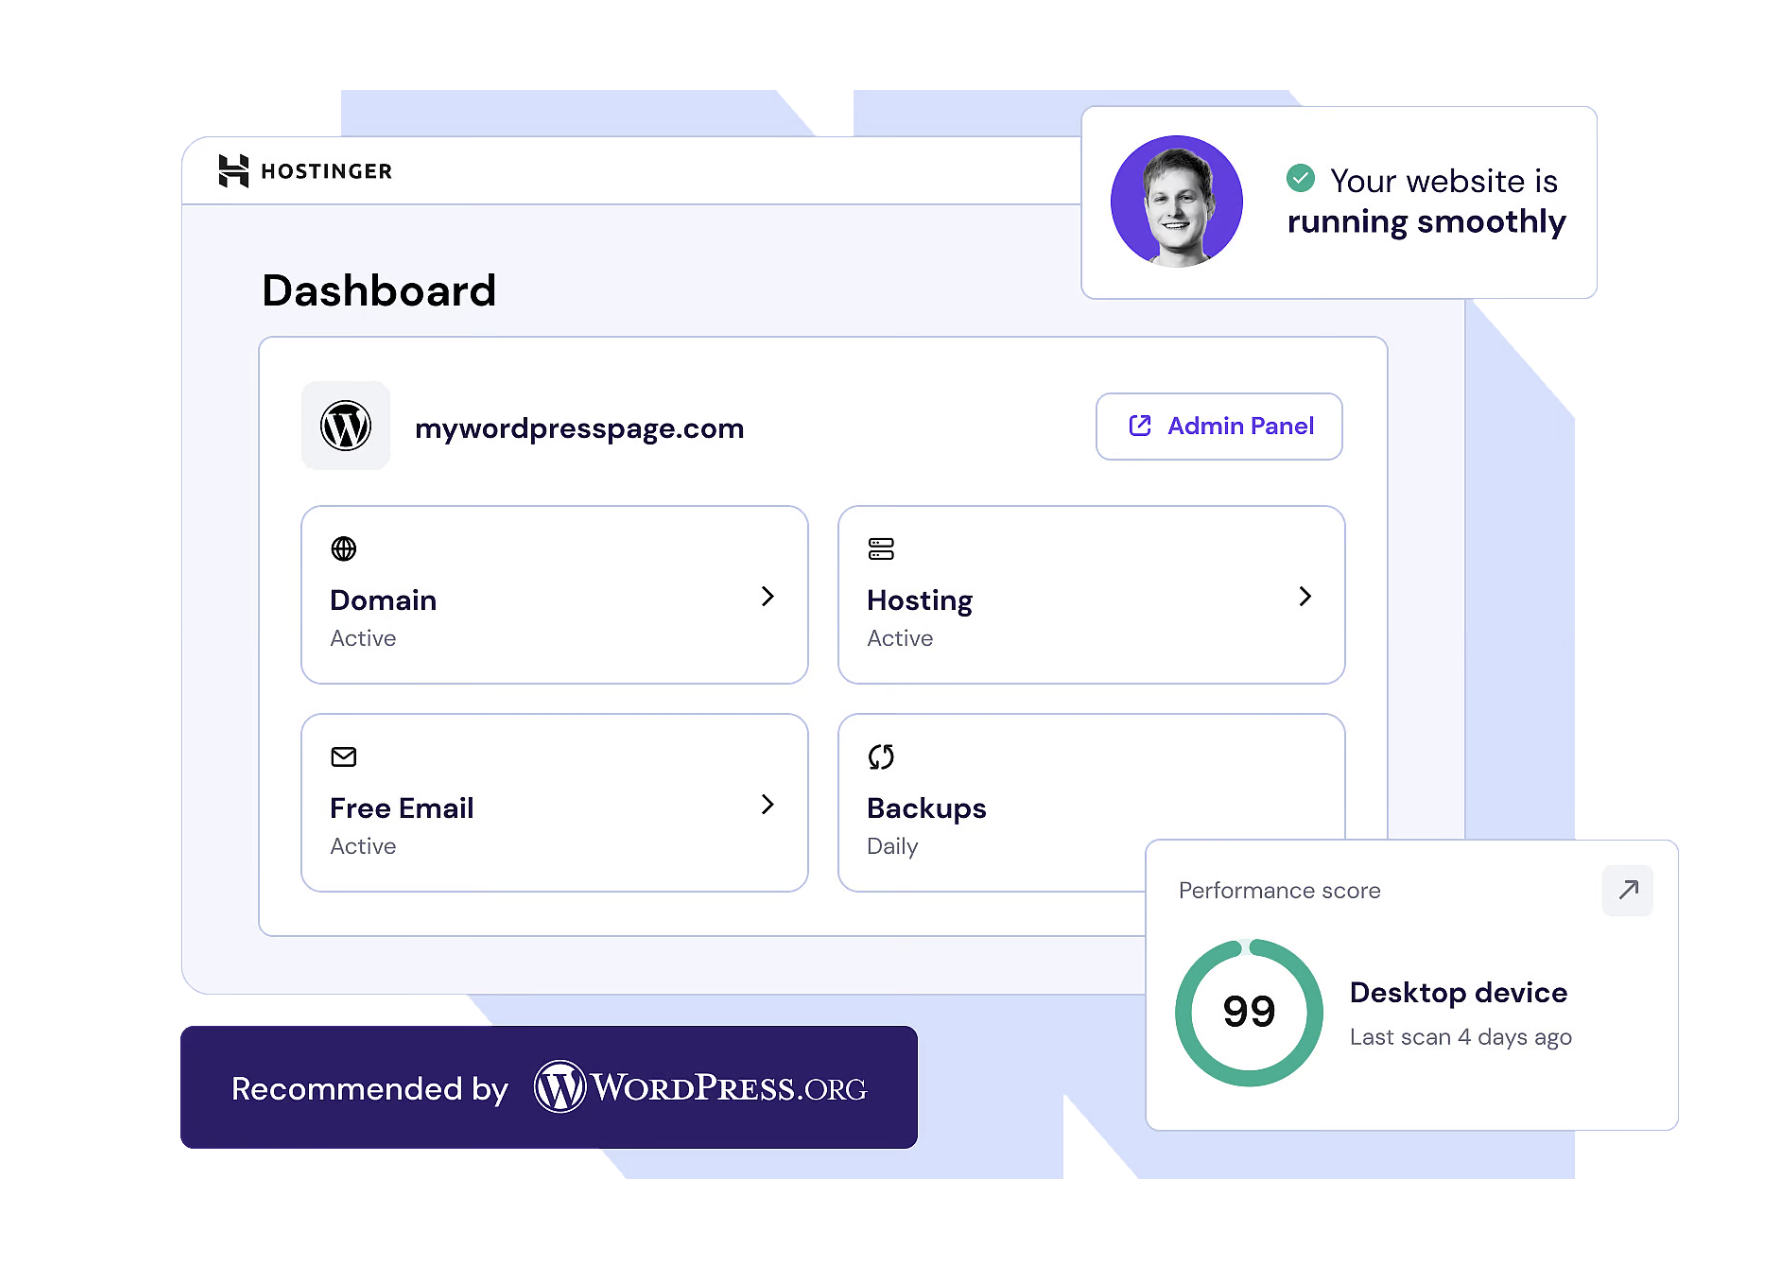Expand the Free Email card chevron
This screenshot has width=1788, height=1276.
[x=767, y=804]
